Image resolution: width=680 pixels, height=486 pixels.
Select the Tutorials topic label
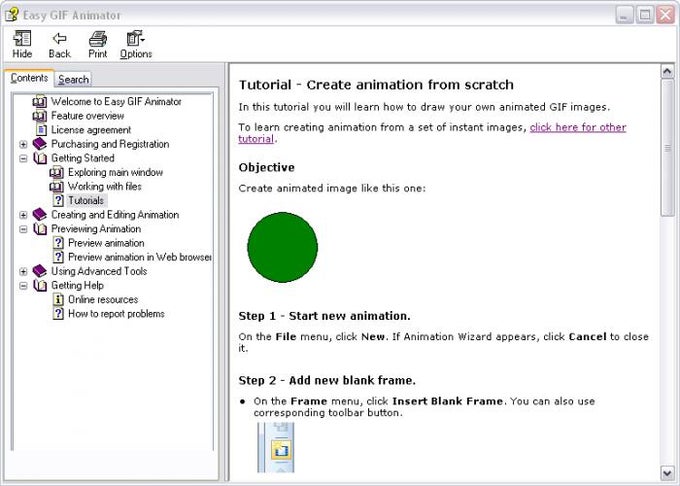(x=86, y=201)
